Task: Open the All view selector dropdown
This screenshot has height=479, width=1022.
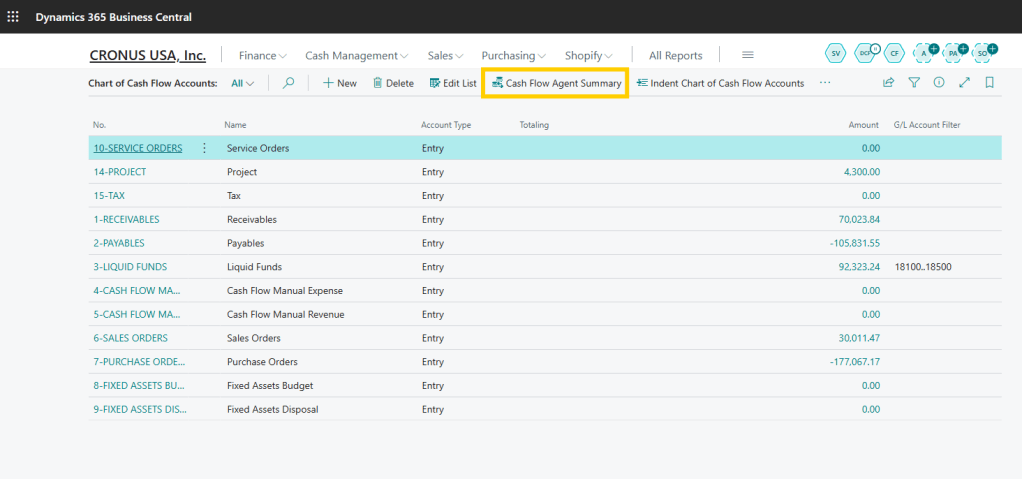Action: [242, 83]
